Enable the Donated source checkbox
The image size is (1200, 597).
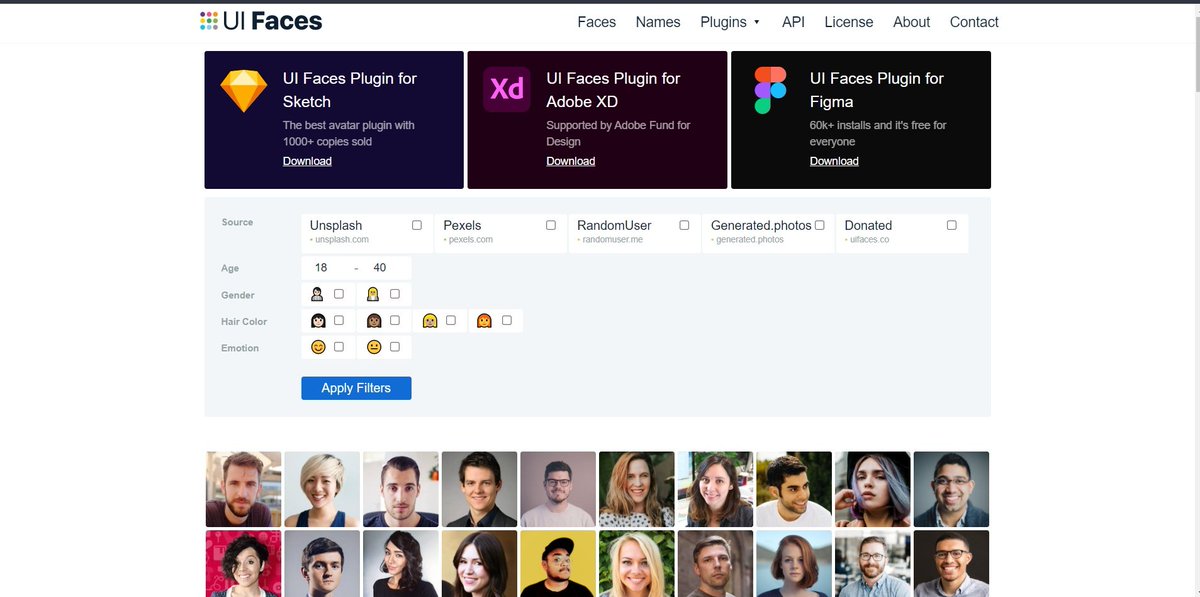click(x=952, y=225)
